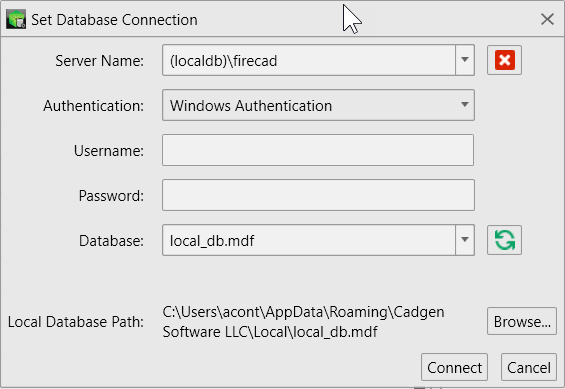Click the 'Server Name:' label
This screenshot has width=565, height=389.
99,61
